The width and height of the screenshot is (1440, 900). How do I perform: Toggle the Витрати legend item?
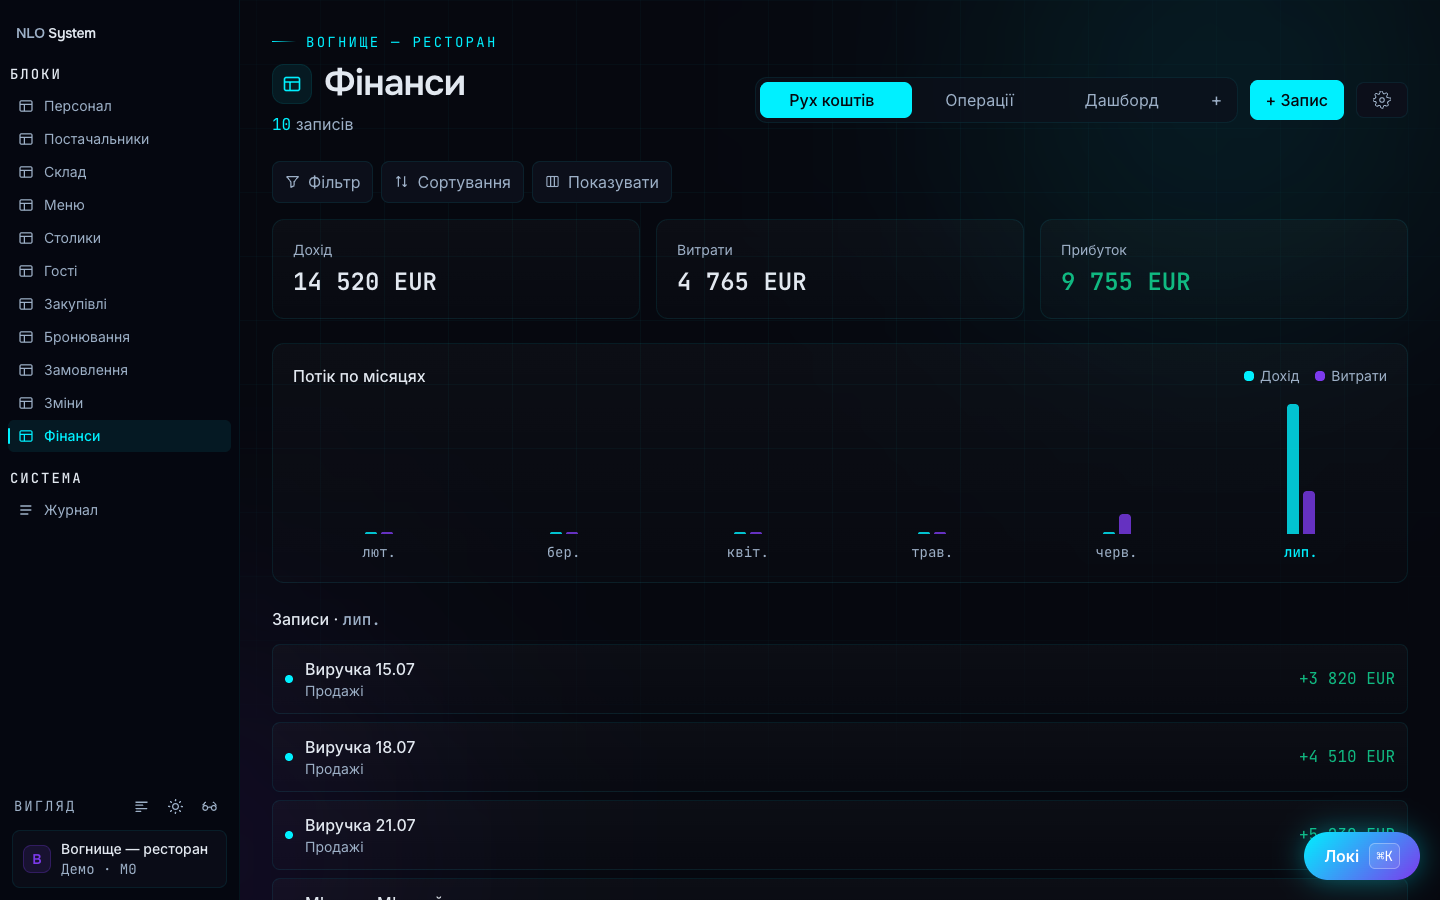(1351, 376)
